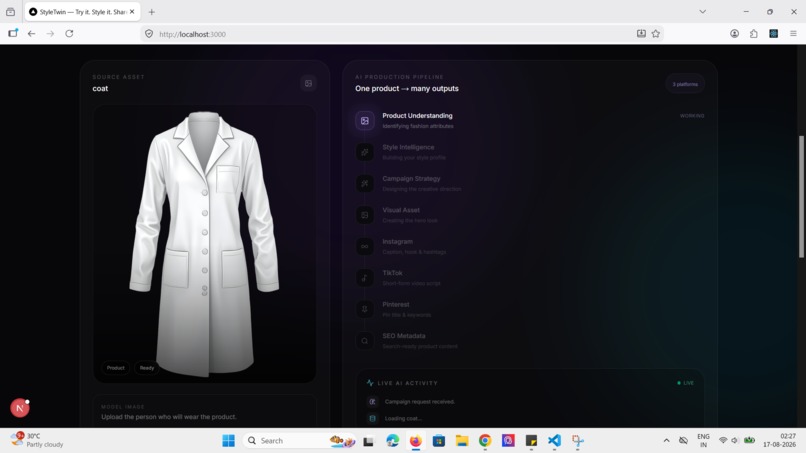Viewport: 806px width, 453px height.
Task: Go back with browser back arrow
Action: [x=31, y=33]
